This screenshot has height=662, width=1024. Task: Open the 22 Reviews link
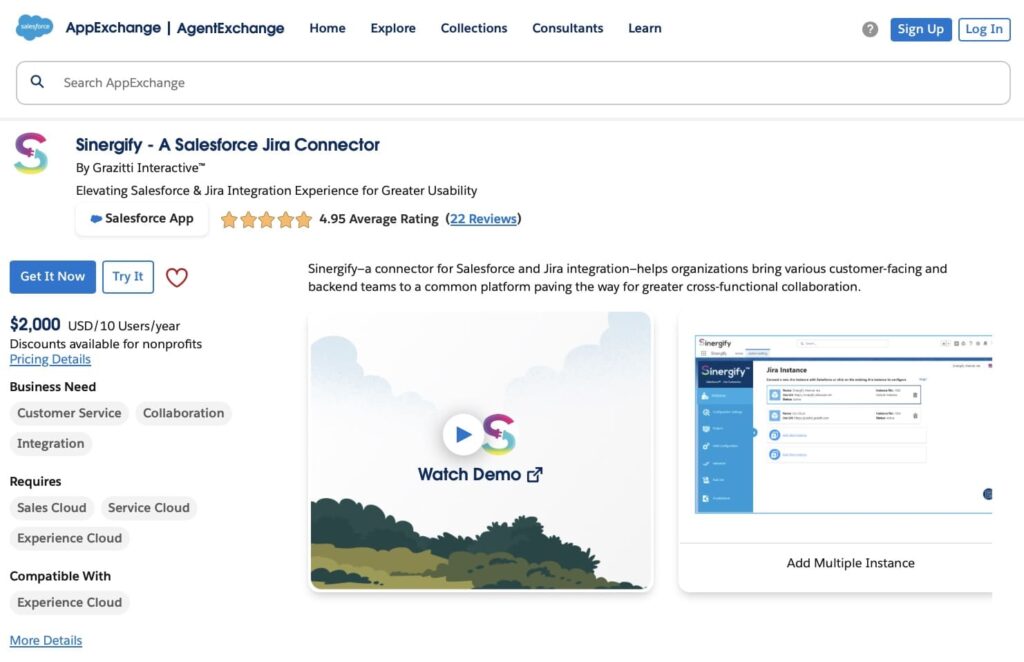[483, 219]
